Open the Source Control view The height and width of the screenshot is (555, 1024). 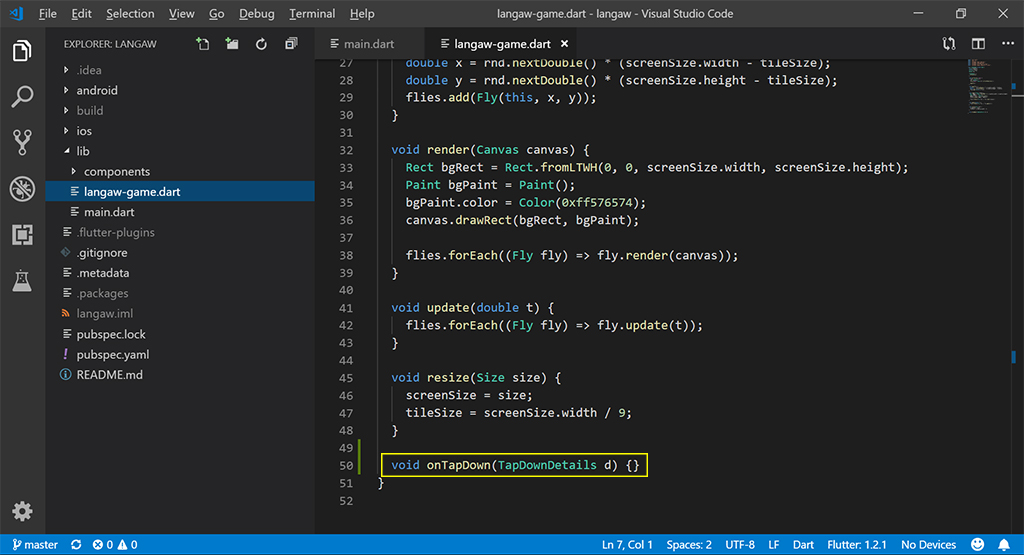[22, 142]
